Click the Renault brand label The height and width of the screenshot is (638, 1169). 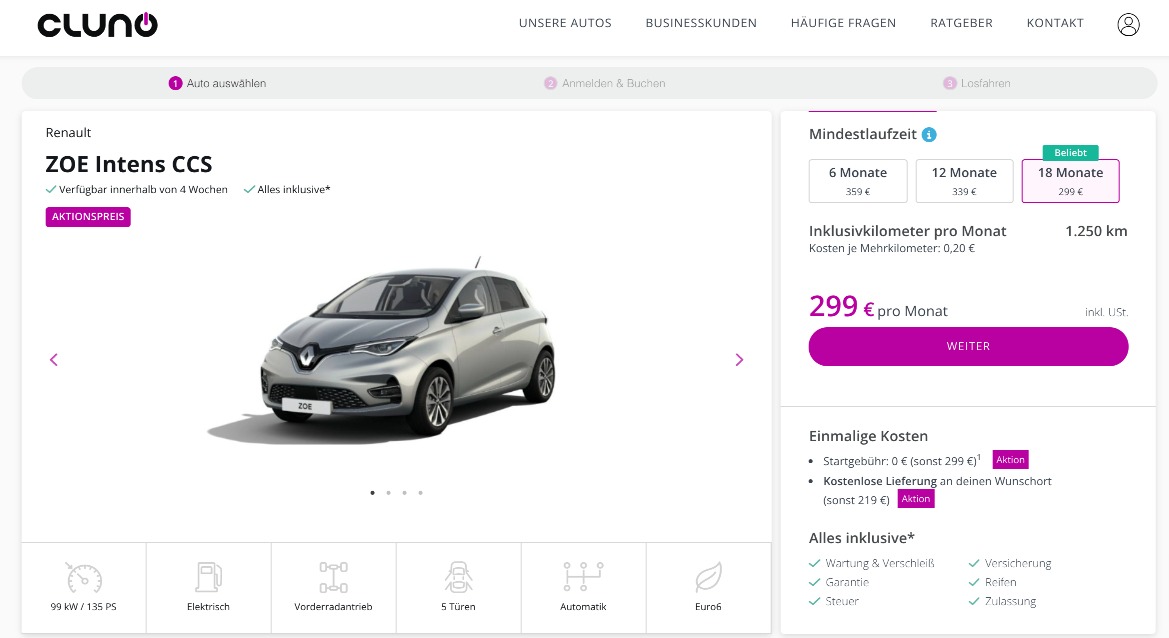tap(68, 133)
